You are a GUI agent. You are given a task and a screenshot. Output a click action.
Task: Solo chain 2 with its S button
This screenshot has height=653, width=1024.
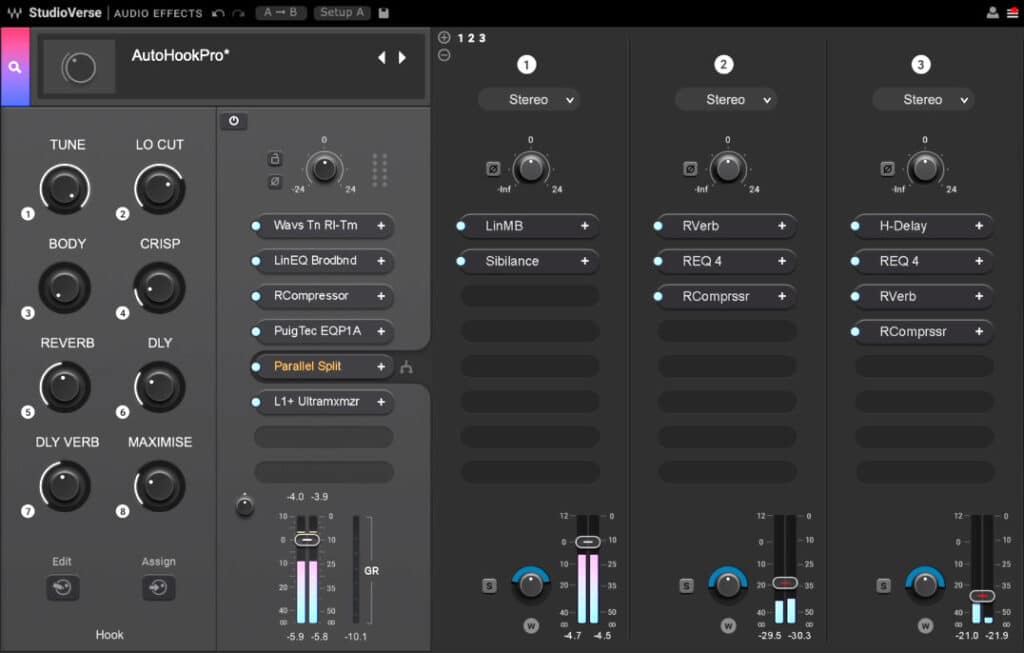coord(686,586)
